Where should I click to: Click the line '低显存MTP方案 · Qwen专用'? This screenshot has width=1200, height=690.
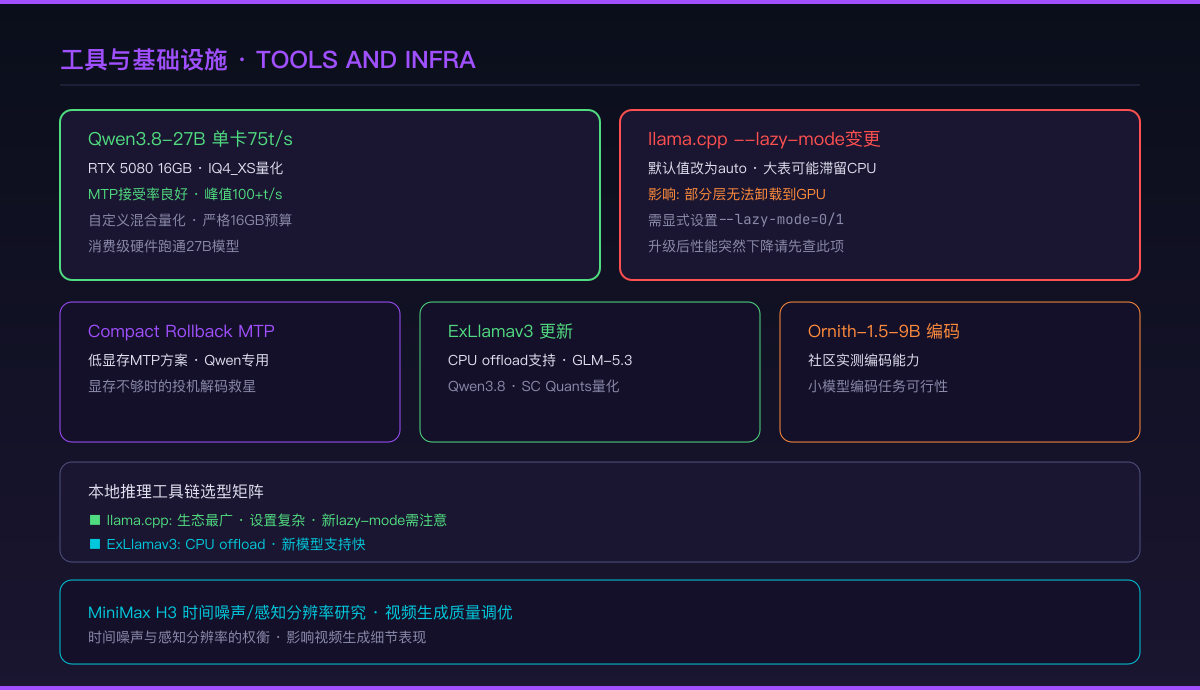click(x=178, y=360)
